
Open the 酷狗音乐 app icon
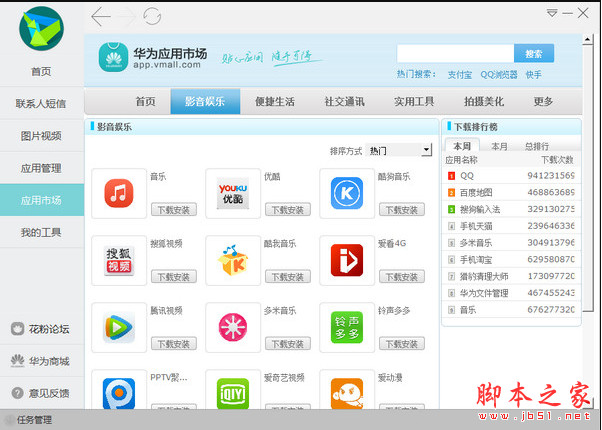(x=347, y=193)
